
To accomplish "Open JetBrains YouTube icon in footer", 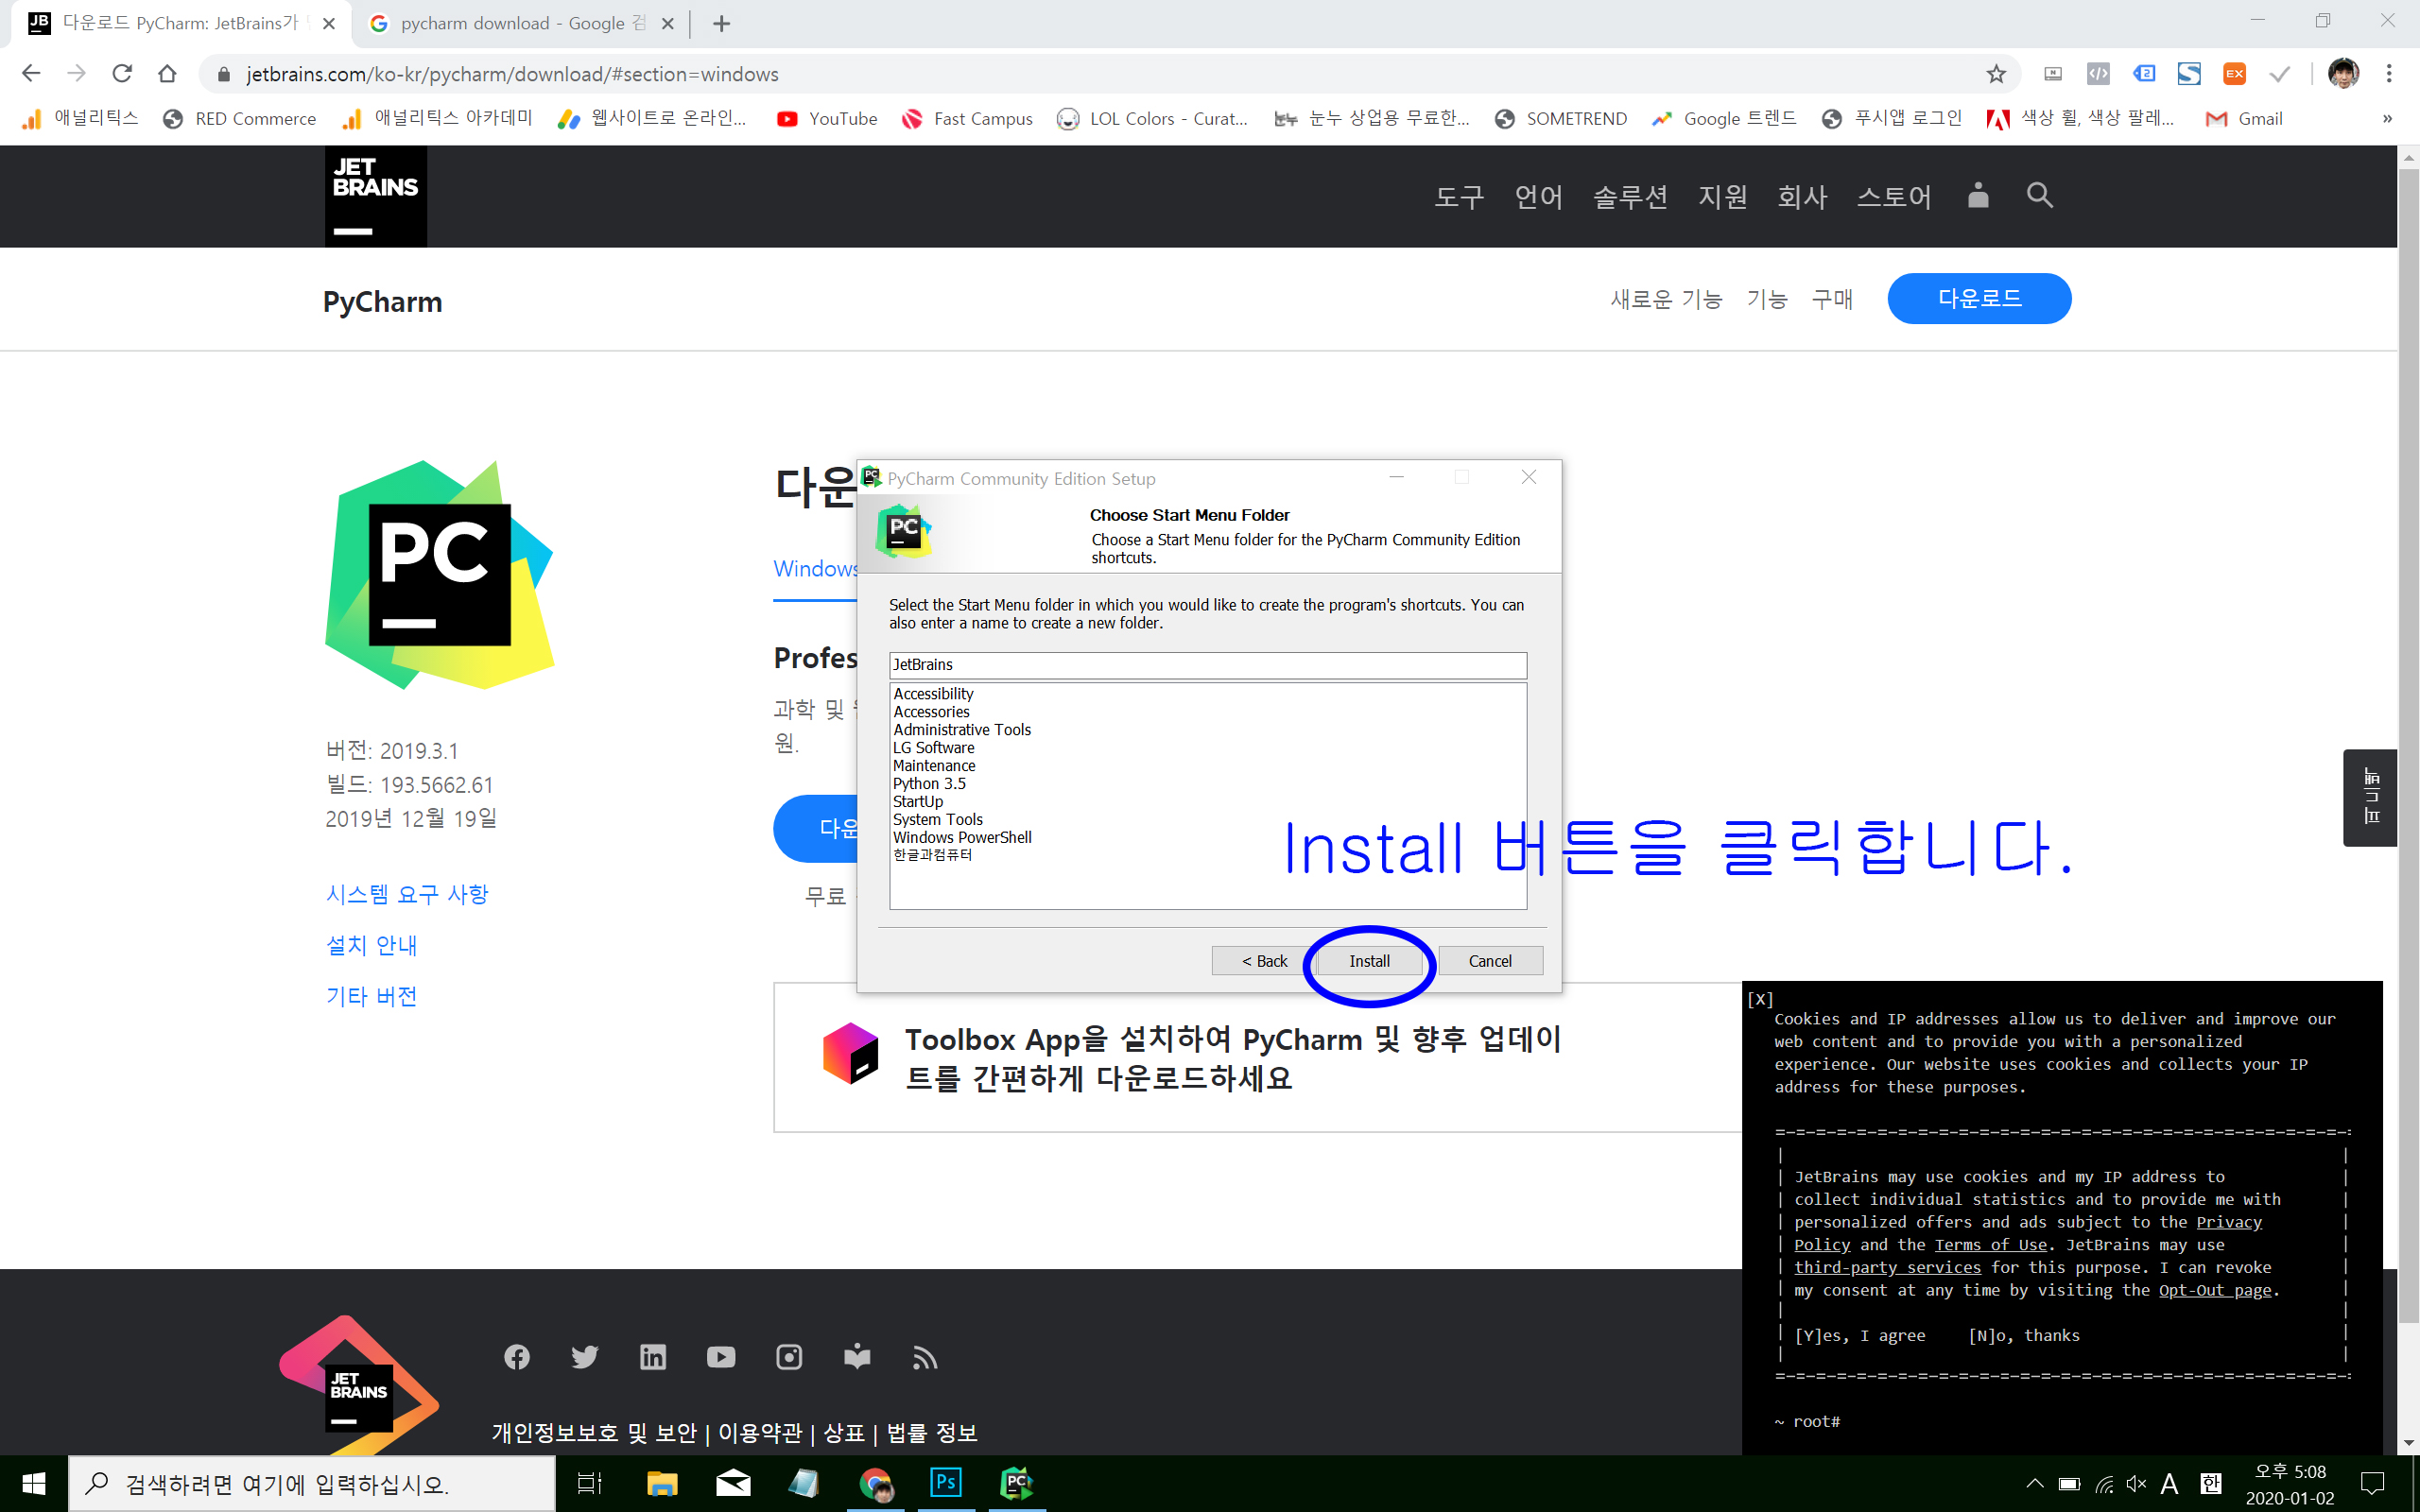I will pos(721,1357).
